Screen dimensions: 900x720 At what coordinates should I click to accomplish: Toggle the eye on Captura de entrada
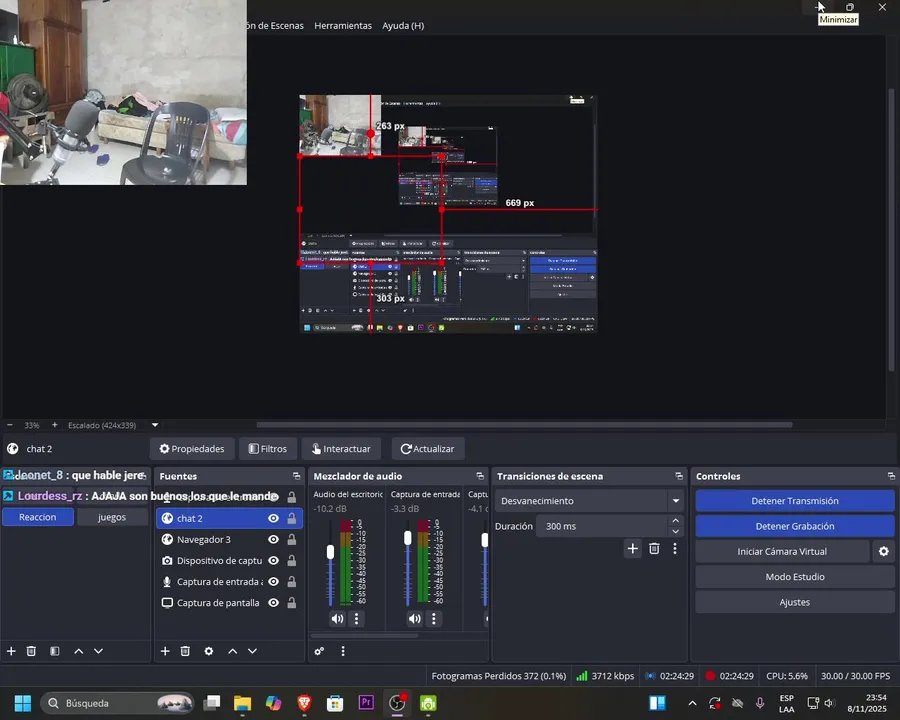tap(274, 582)
